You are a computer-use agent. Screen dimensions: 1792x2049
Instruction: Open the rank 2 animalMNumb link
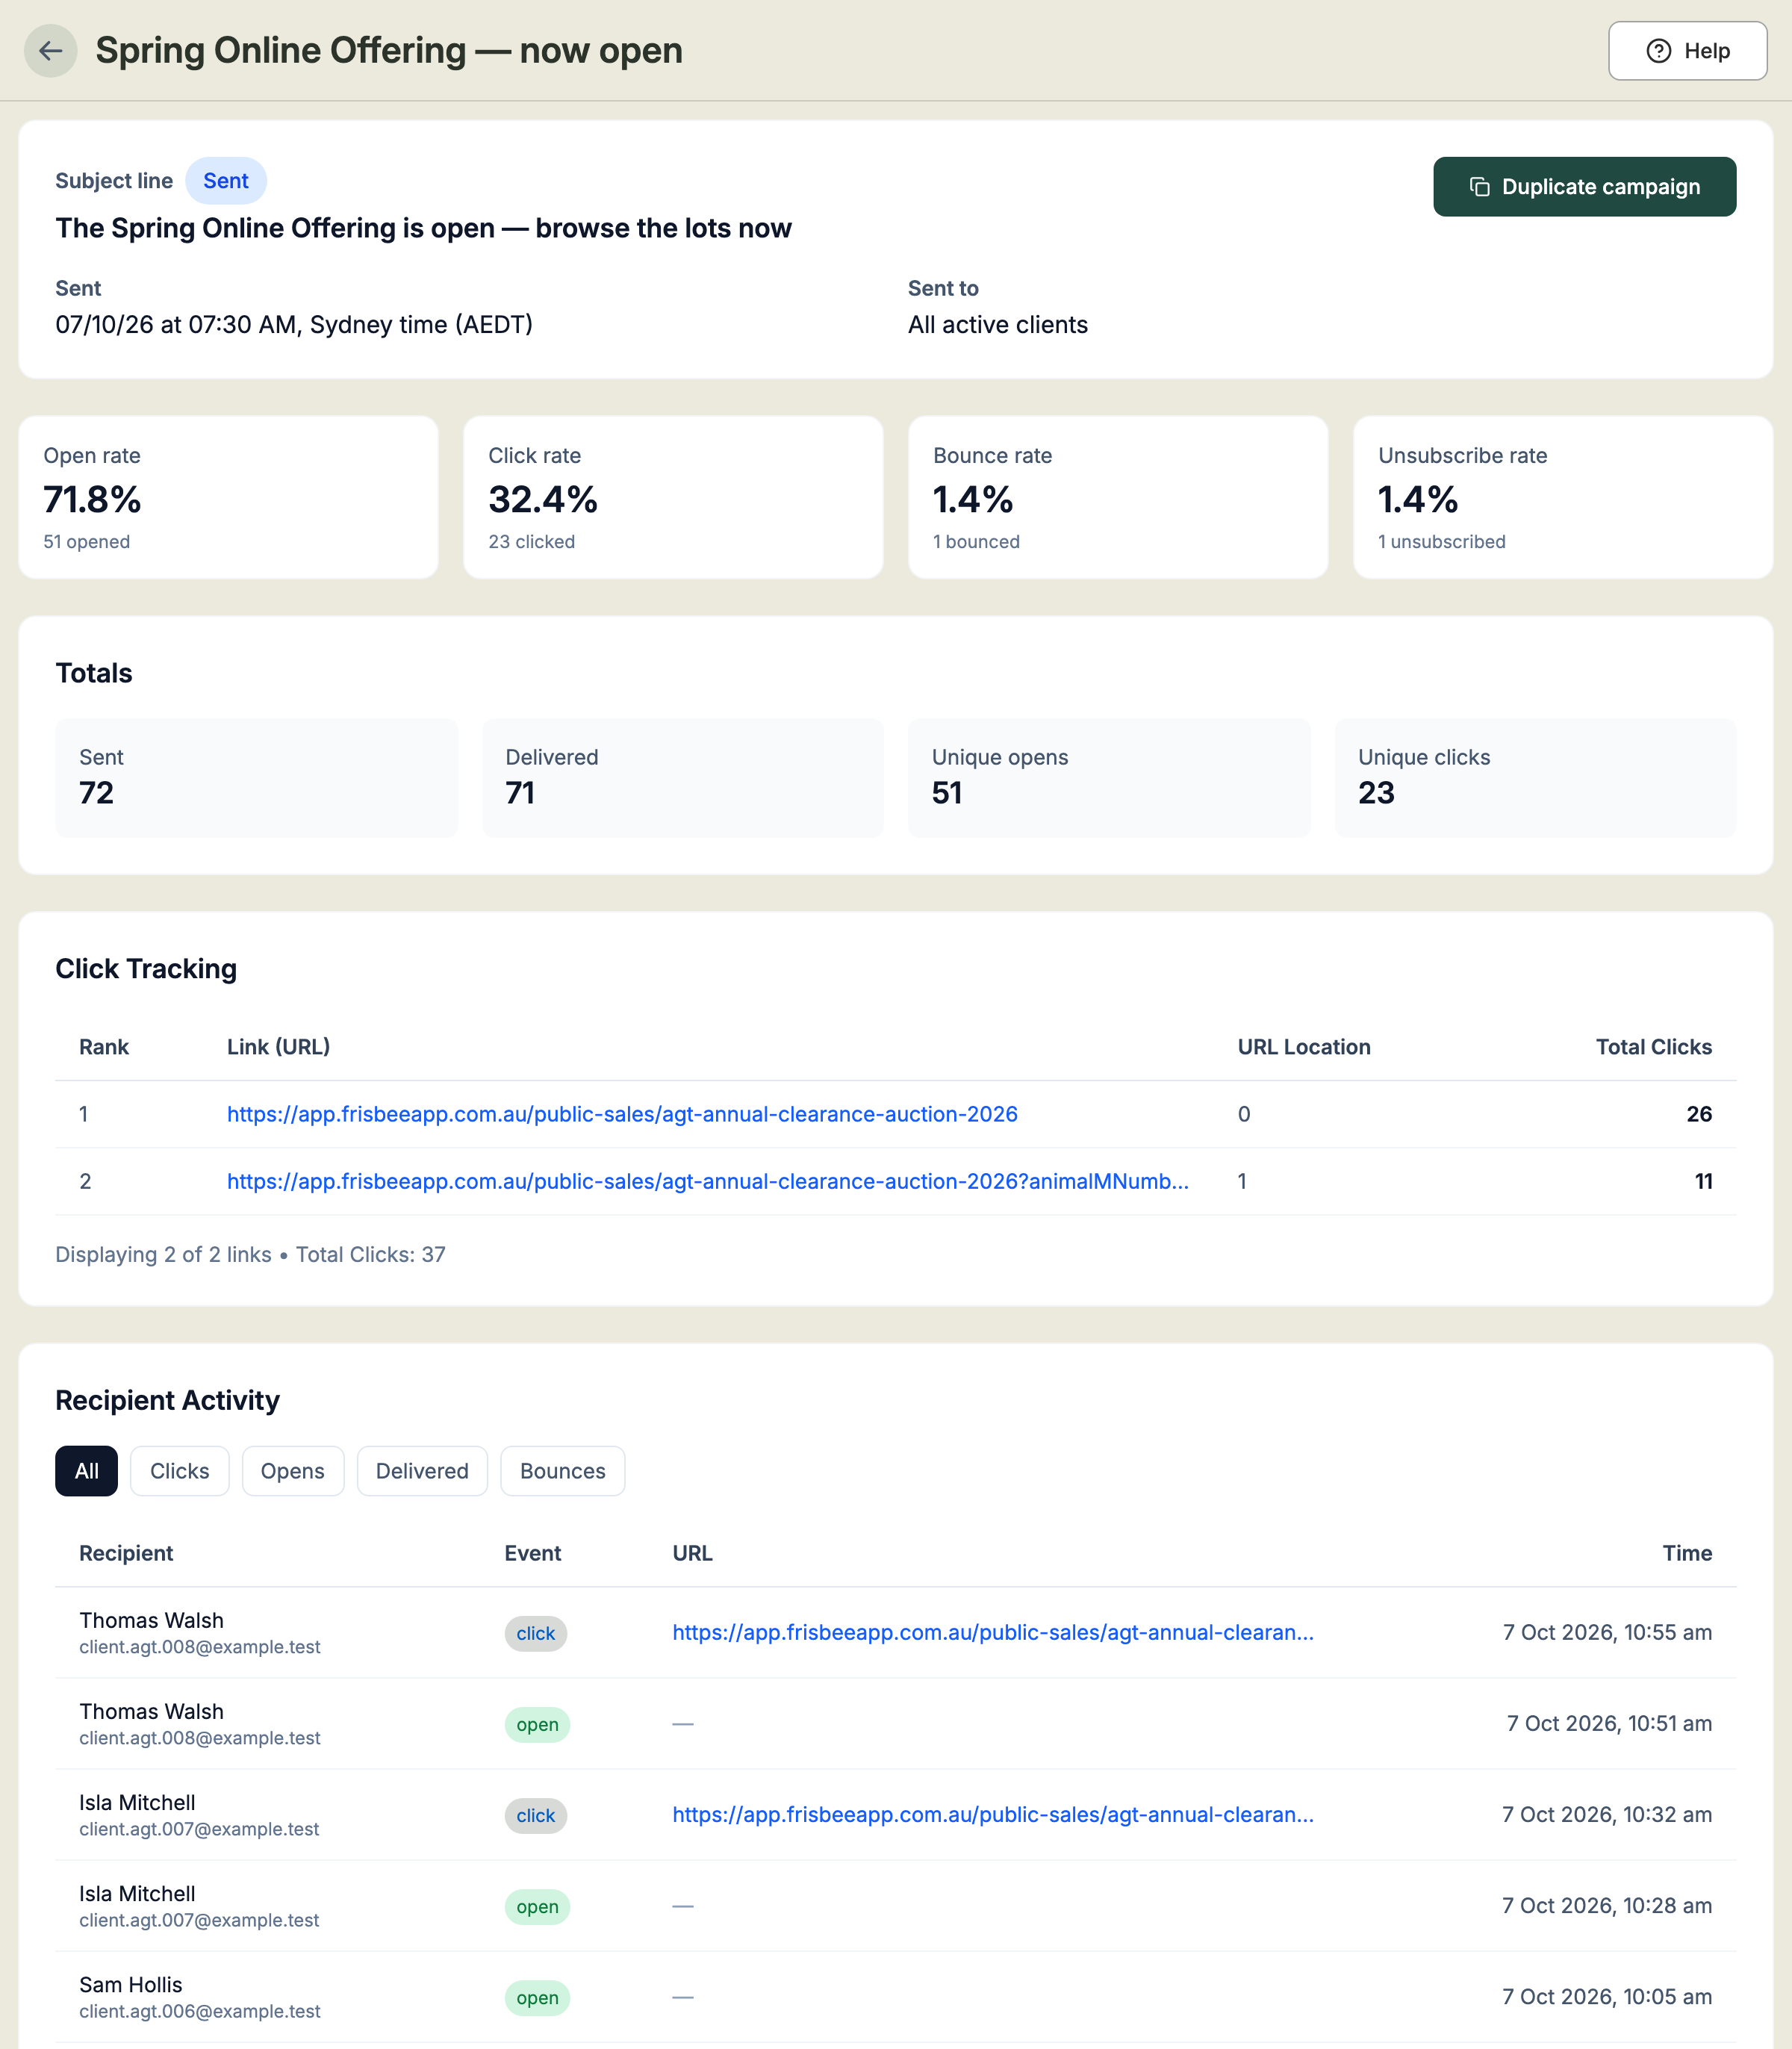coord(708,1181)
